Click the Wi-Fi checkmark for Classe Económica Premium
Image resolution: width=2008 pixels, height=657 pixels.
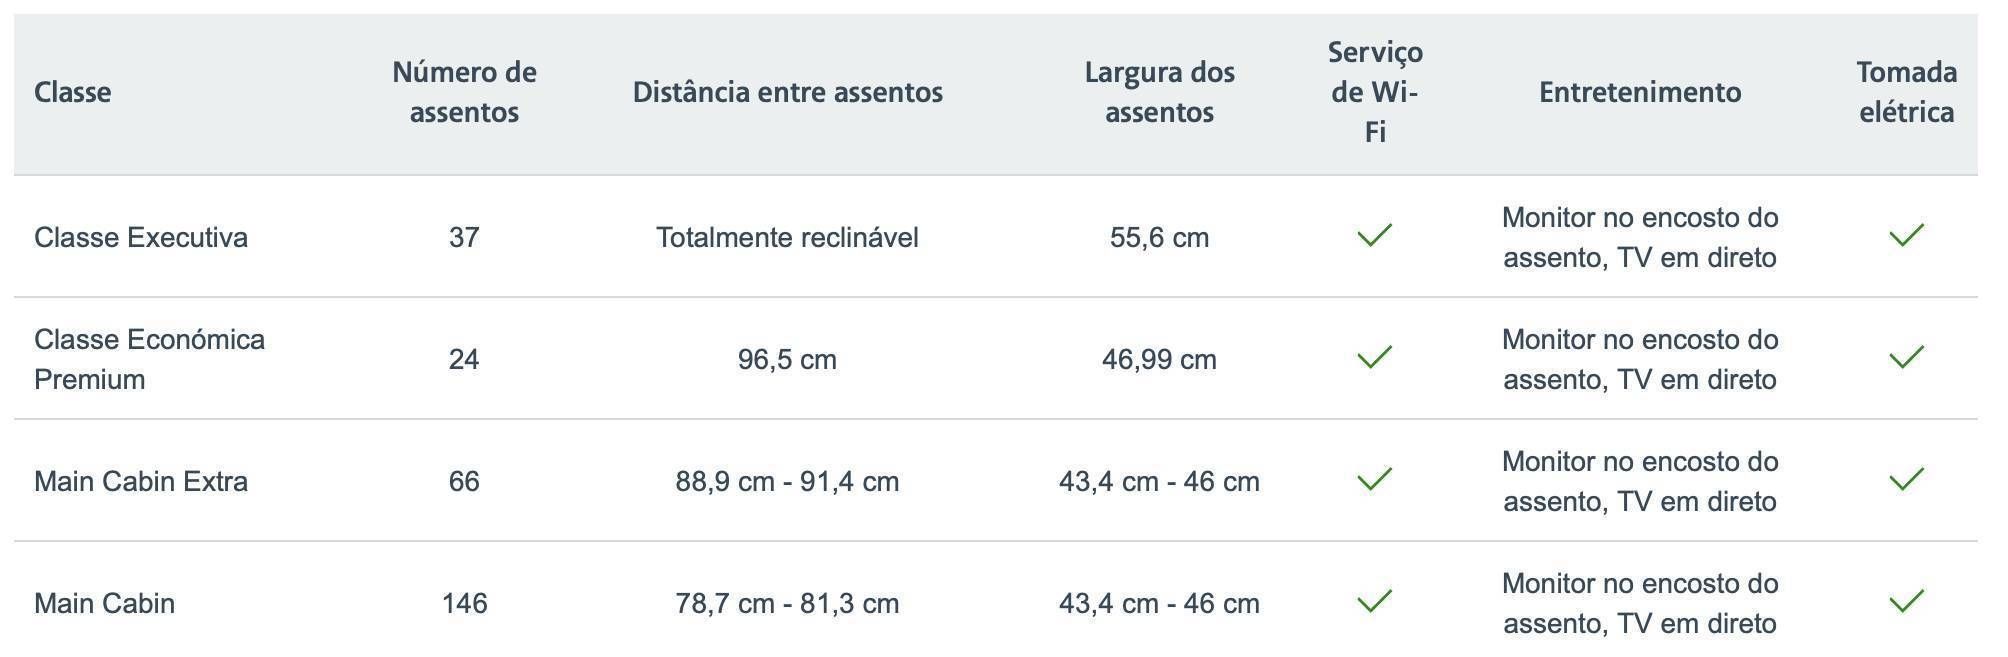pyautogui.click(x=1375, y=358)
